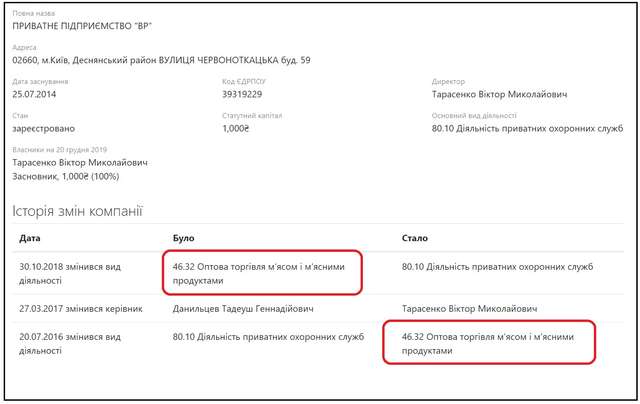Click the highlighted 46.32 entry in Стало column
The image size is (640, 404).
tap(487, 343)
